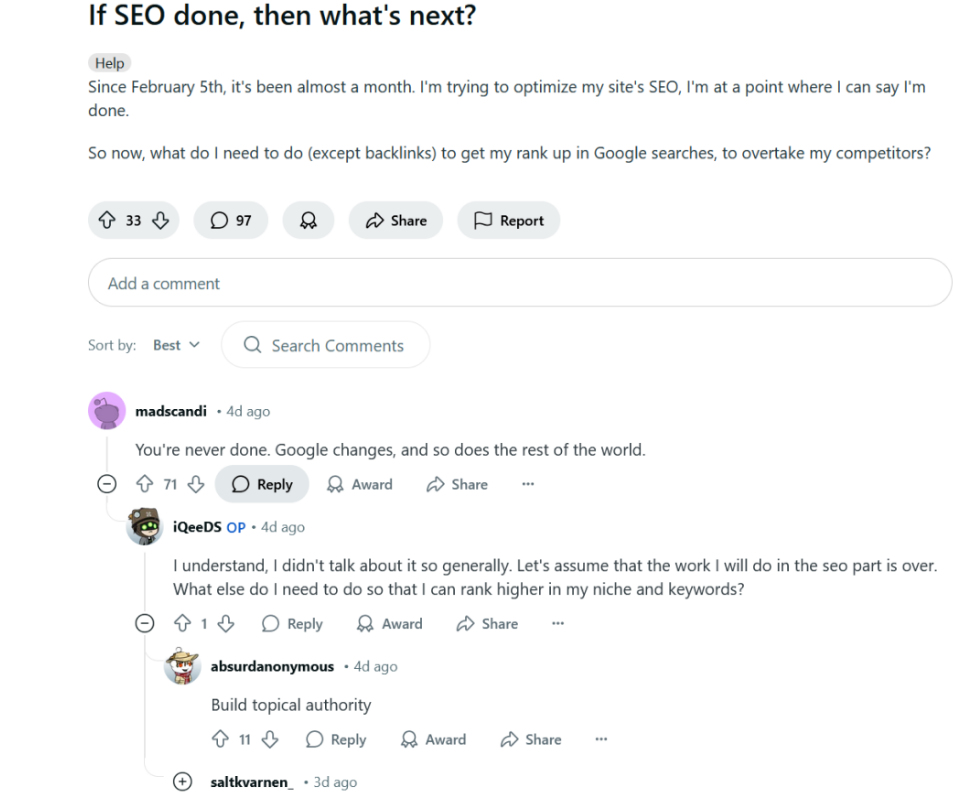Open the Help flair link

pos(109,63)
